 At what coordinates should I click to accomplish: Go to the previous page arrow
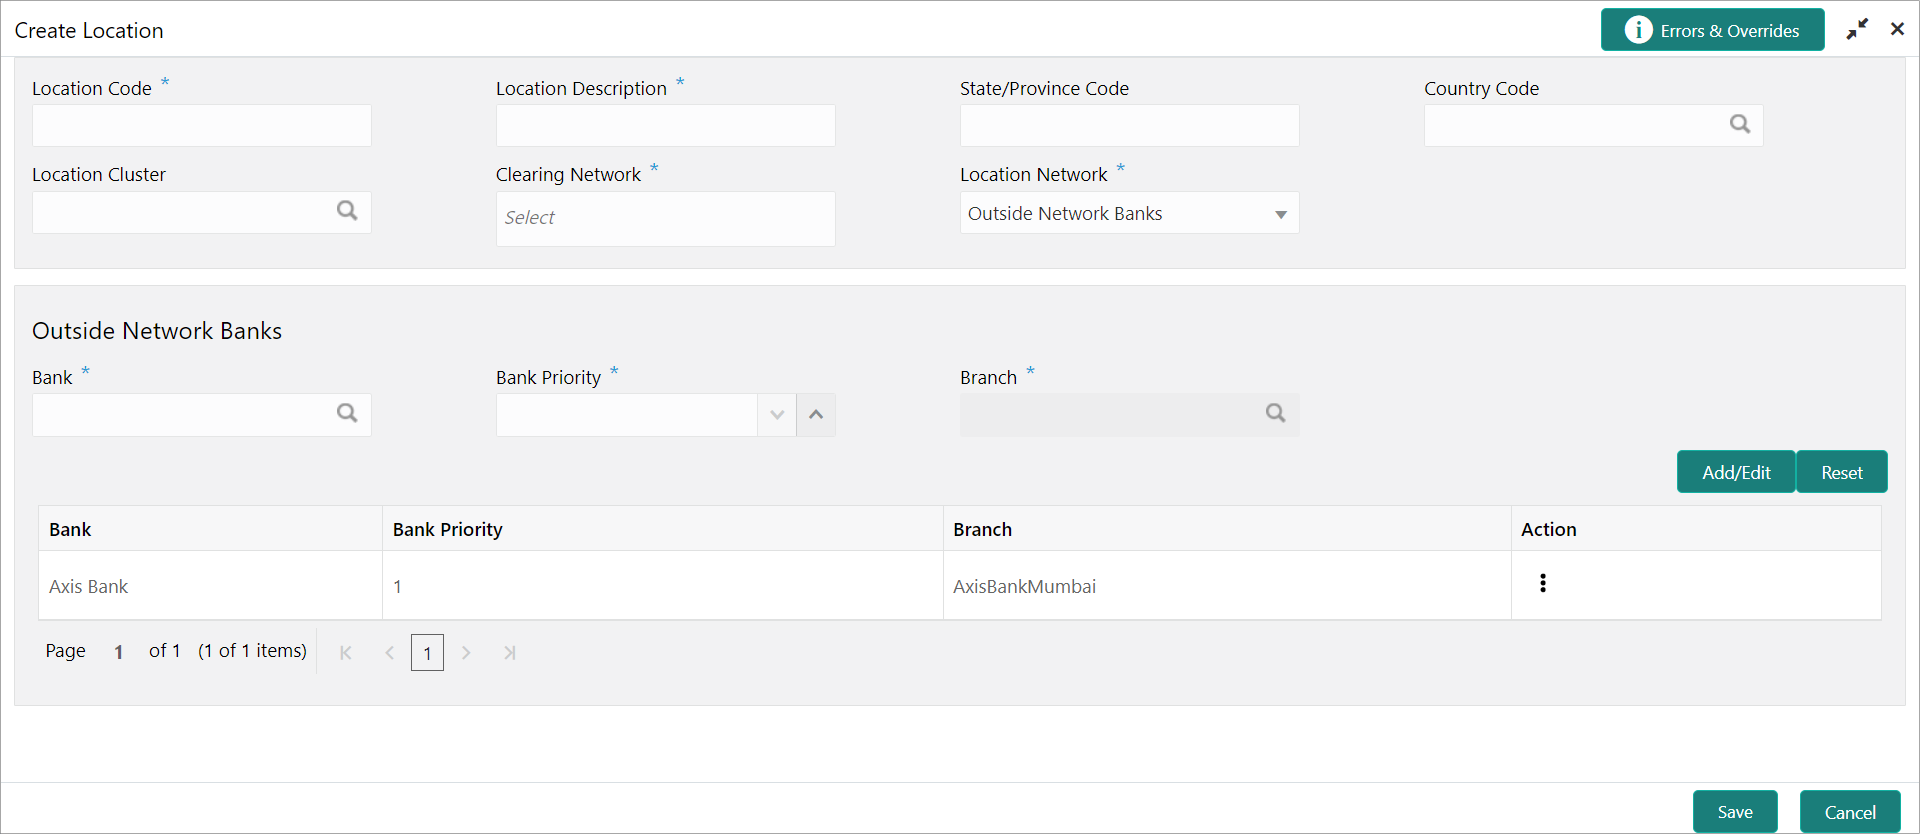pyautogui.click(x=390, y=653)
